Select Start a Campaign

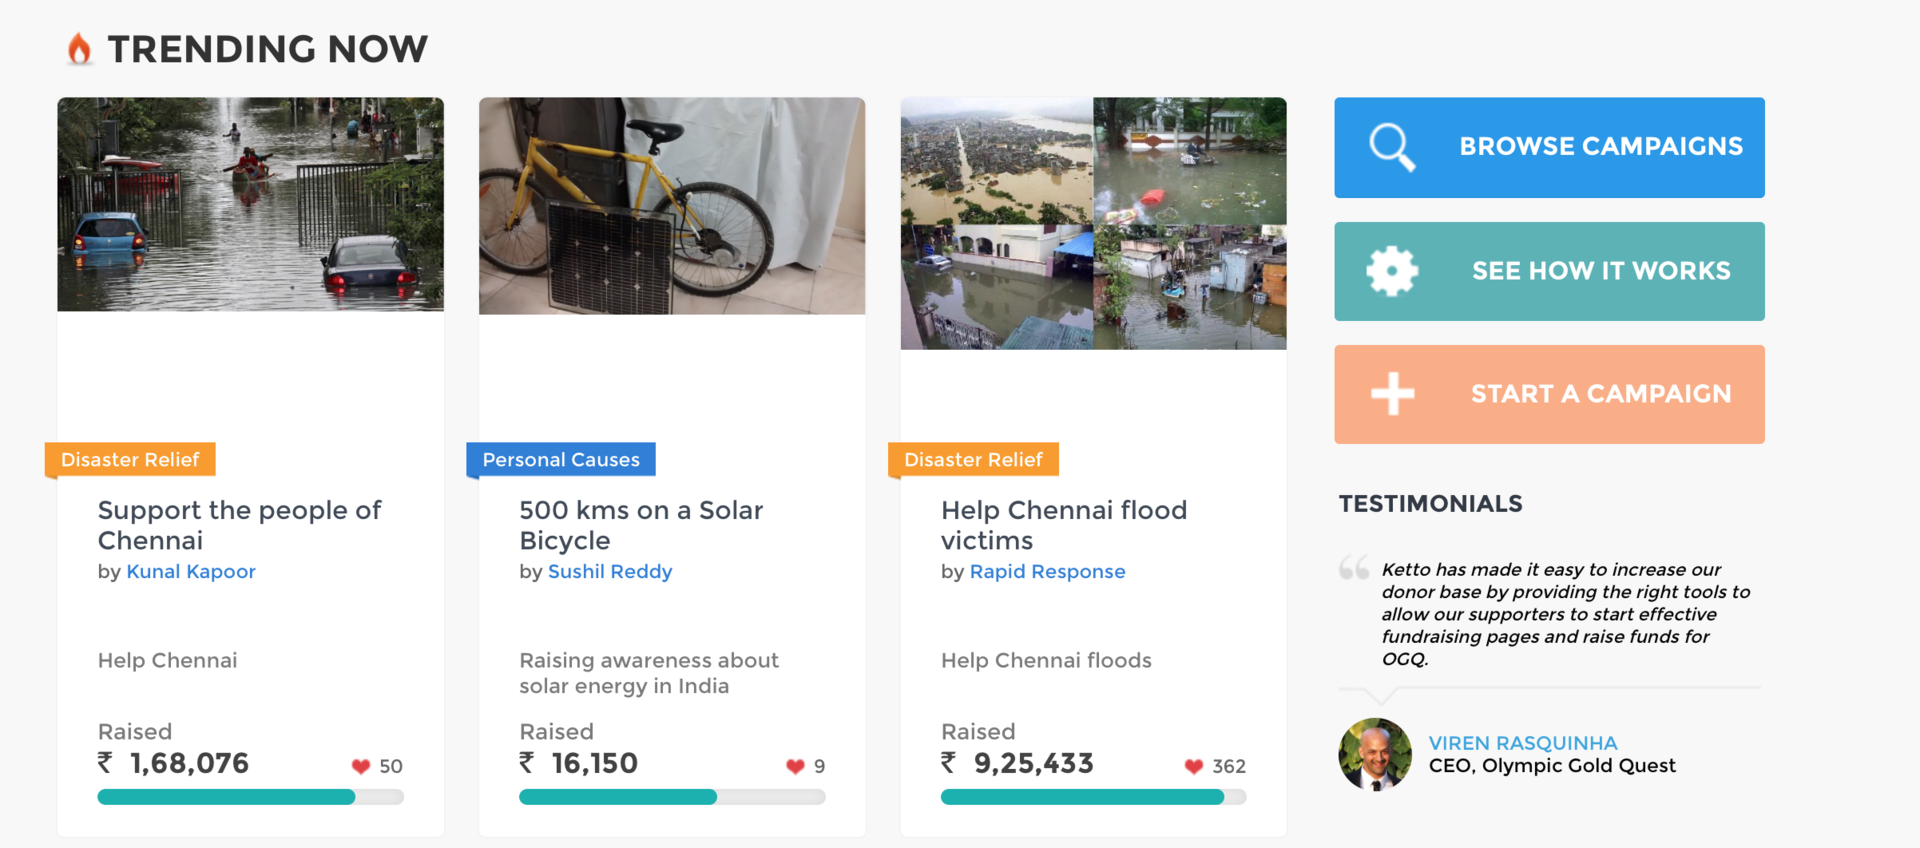click(1548, 393)
